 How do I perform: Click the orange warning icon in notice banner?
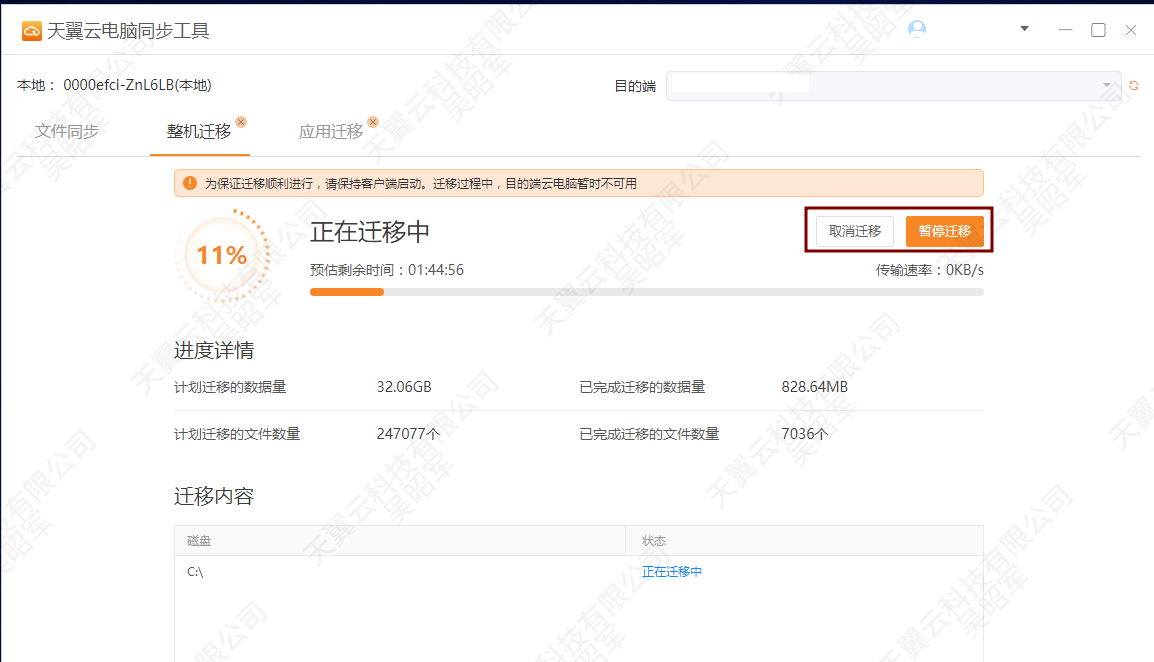pos(190,183)
